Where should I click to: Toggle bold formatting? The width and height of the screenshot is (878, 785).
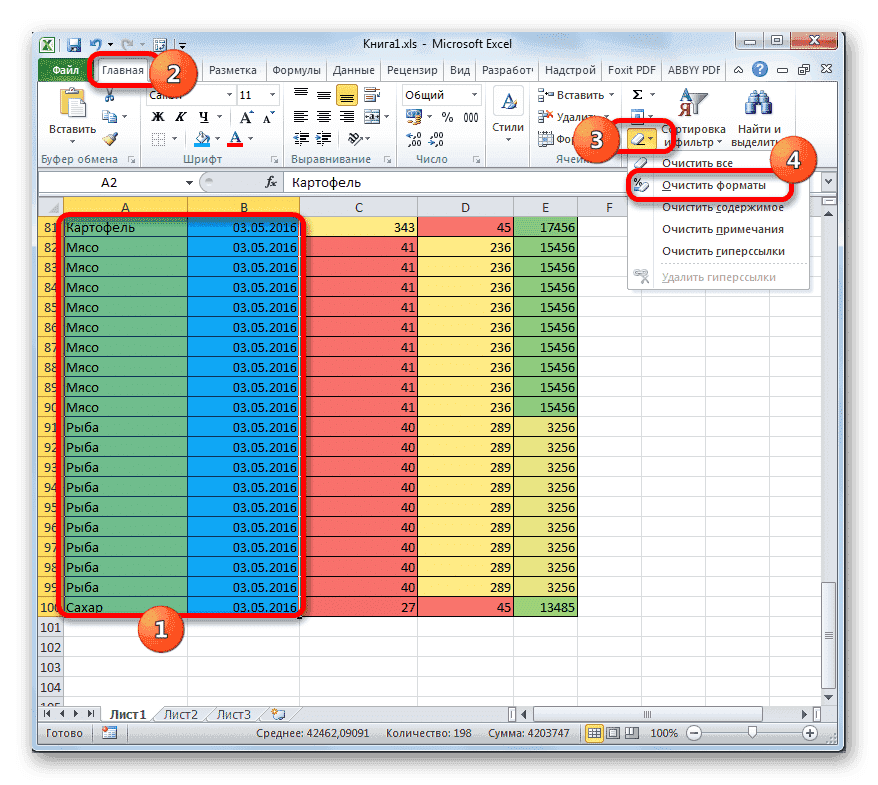point(156,116)
